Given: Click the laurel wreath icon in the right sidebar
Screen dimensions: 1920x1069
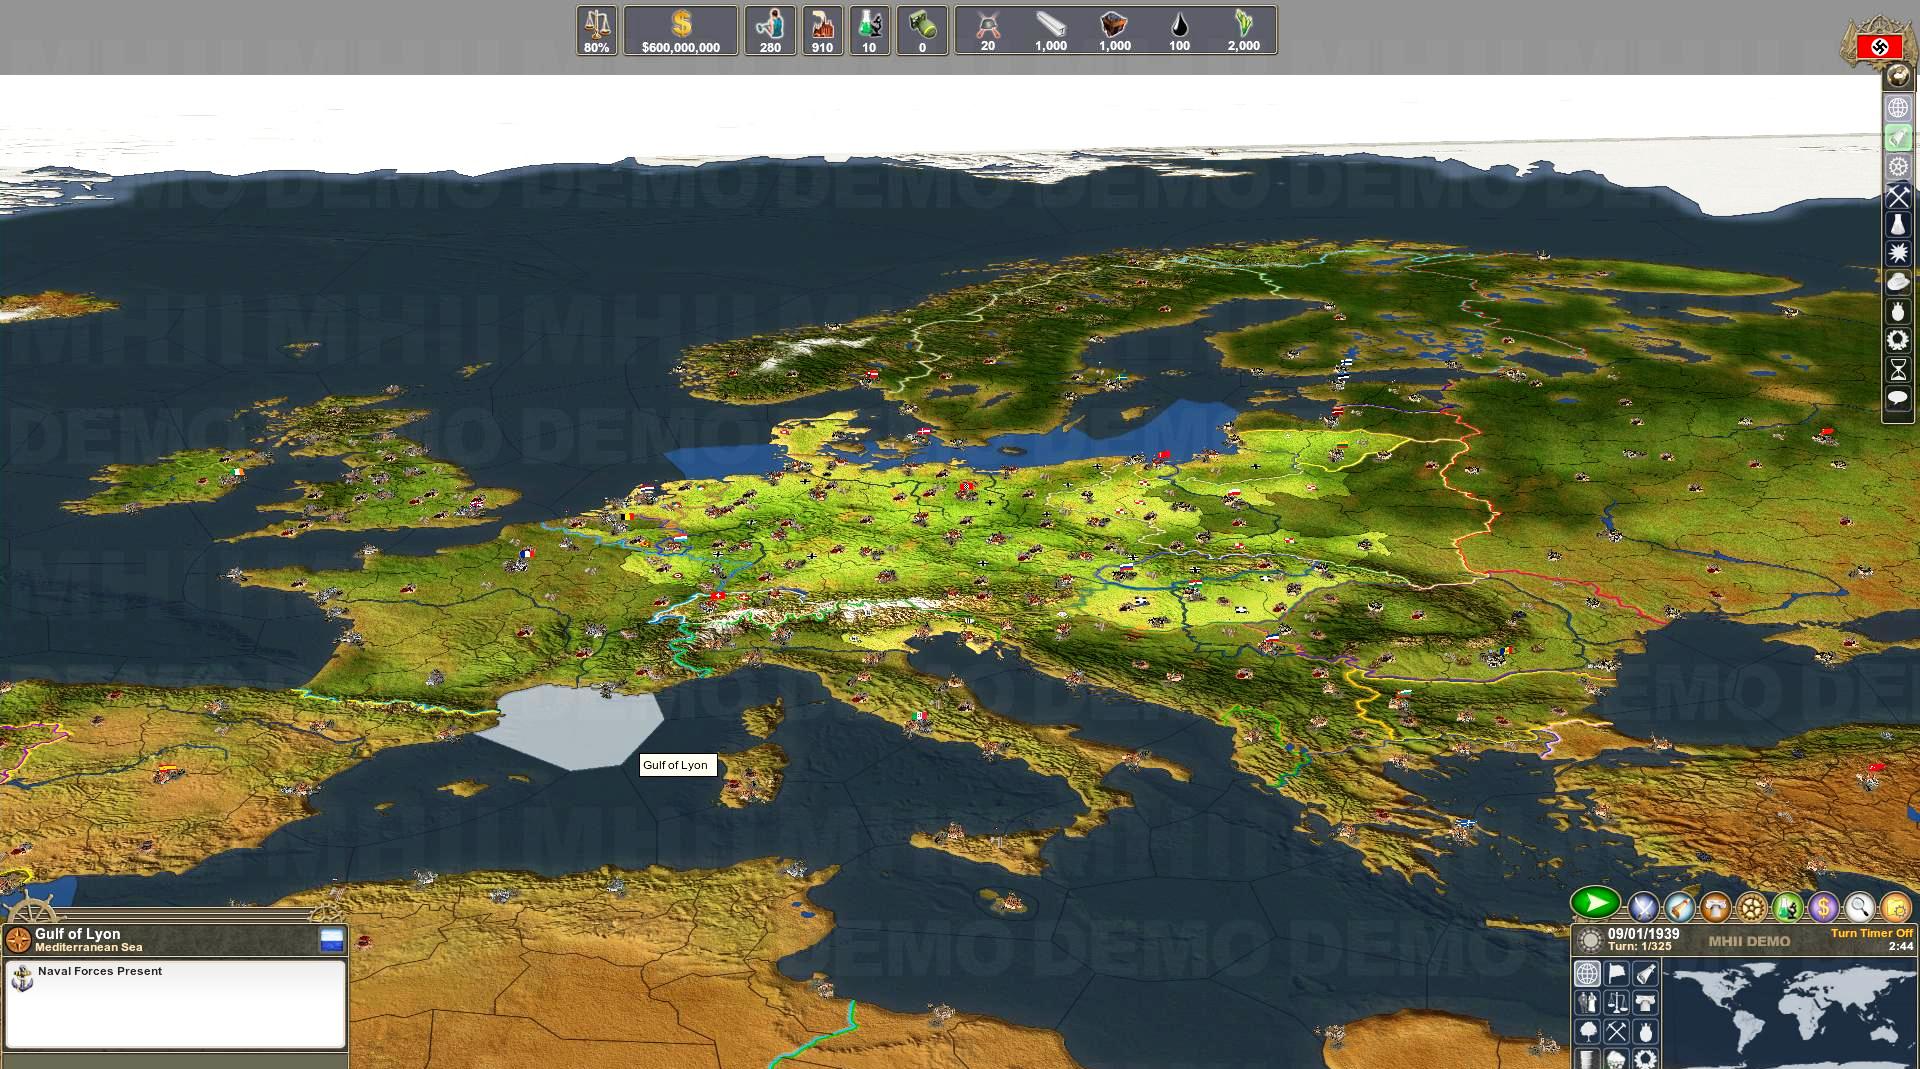Looking at the screenshot, I should (1898, 341).
